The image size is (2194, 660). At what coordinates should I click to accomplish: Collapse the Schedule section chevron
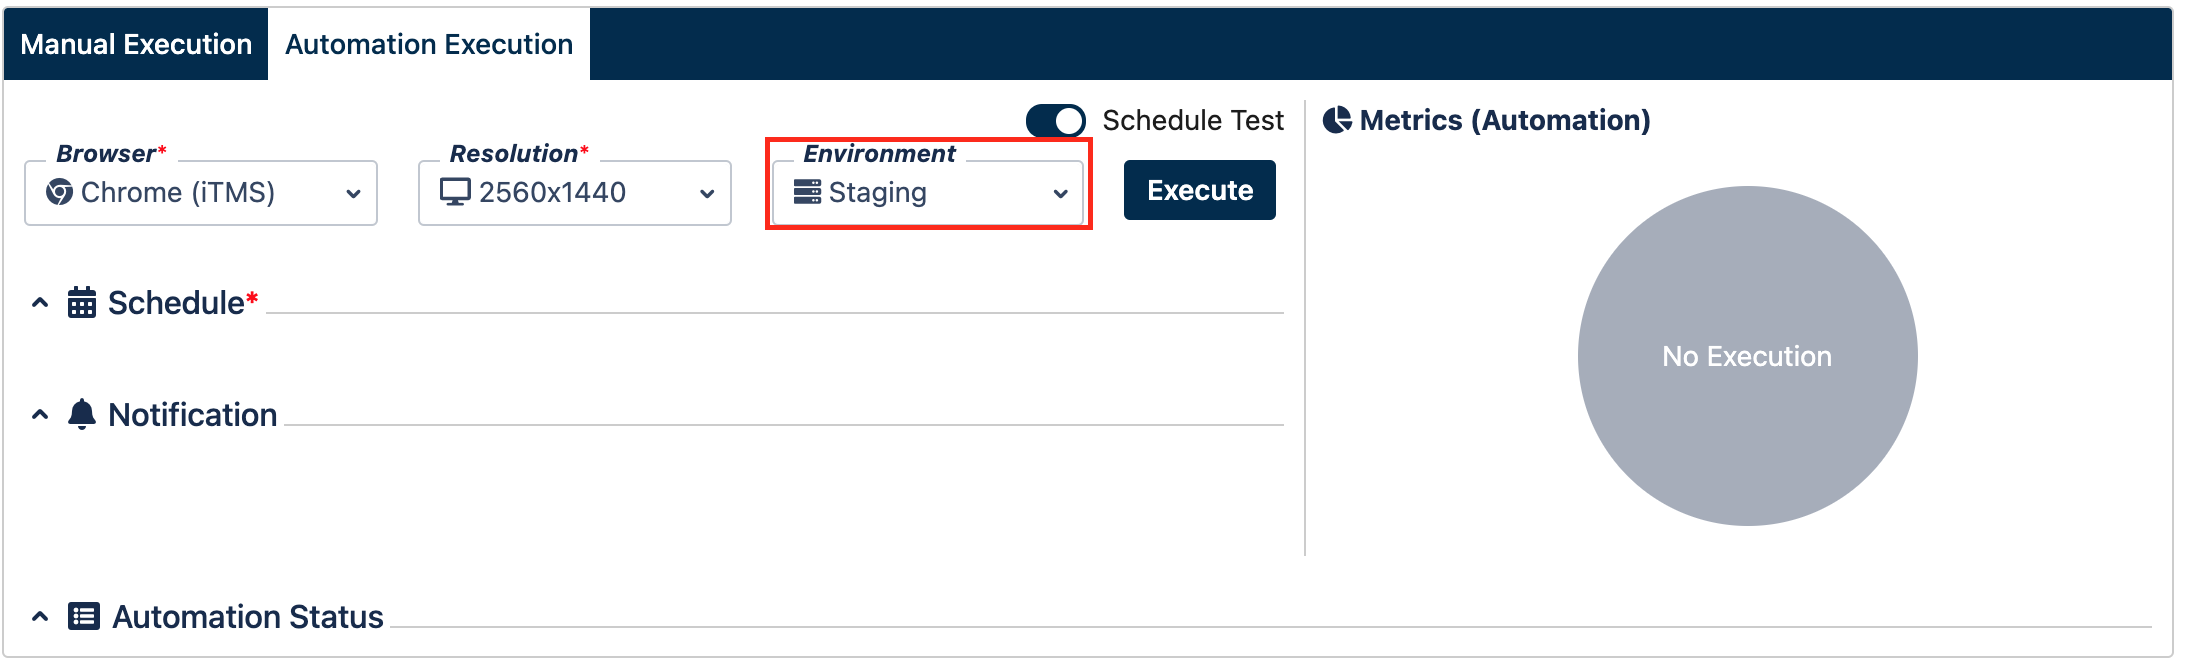point(40,302)
